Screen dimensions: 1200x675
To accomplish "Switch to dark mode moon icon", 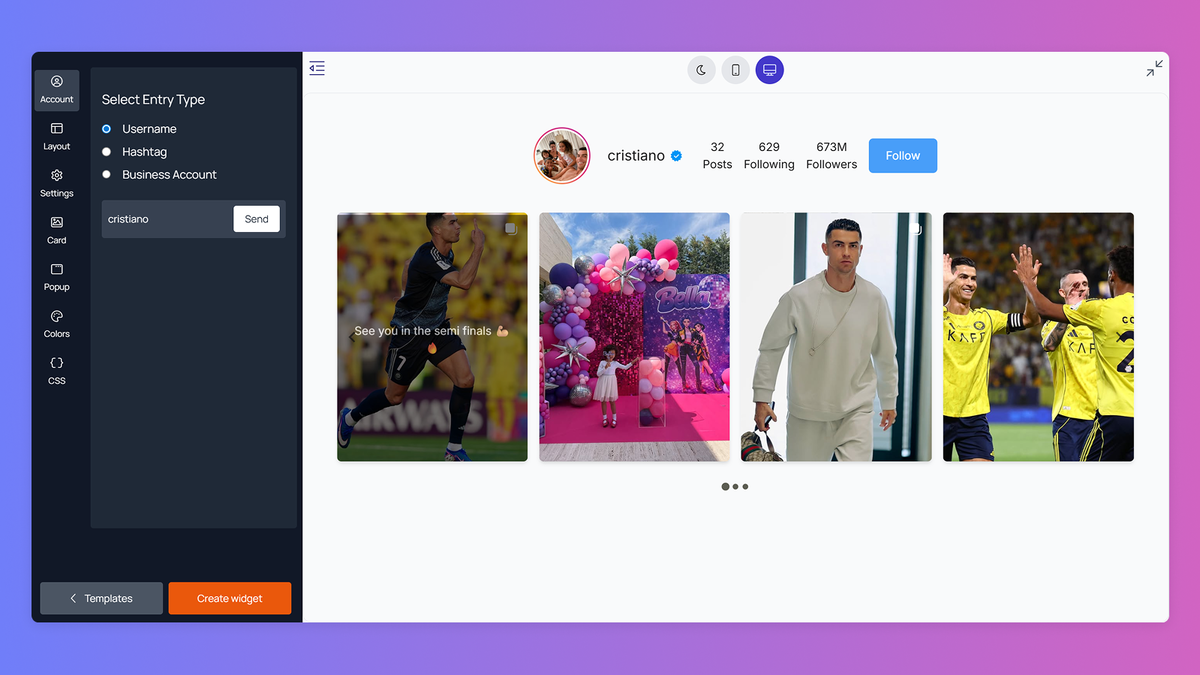I will point(702,70).
